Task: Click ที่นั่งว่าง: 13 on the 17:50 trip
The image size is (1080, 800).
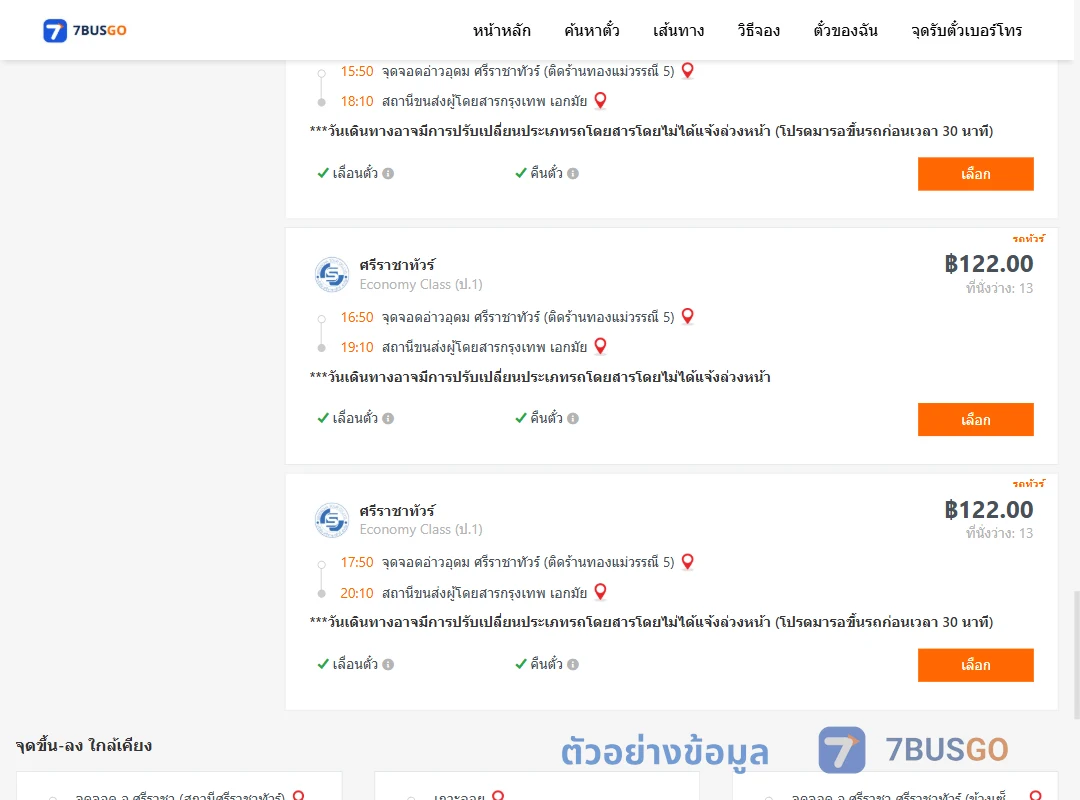Action: click(999, 533)
